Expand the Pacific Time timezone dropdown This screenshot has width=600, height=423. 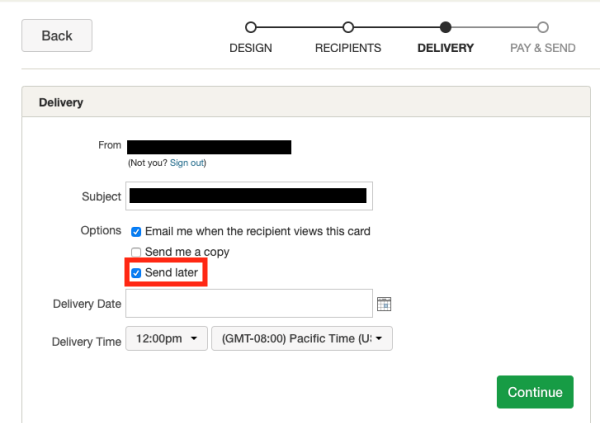click(302, 340)
